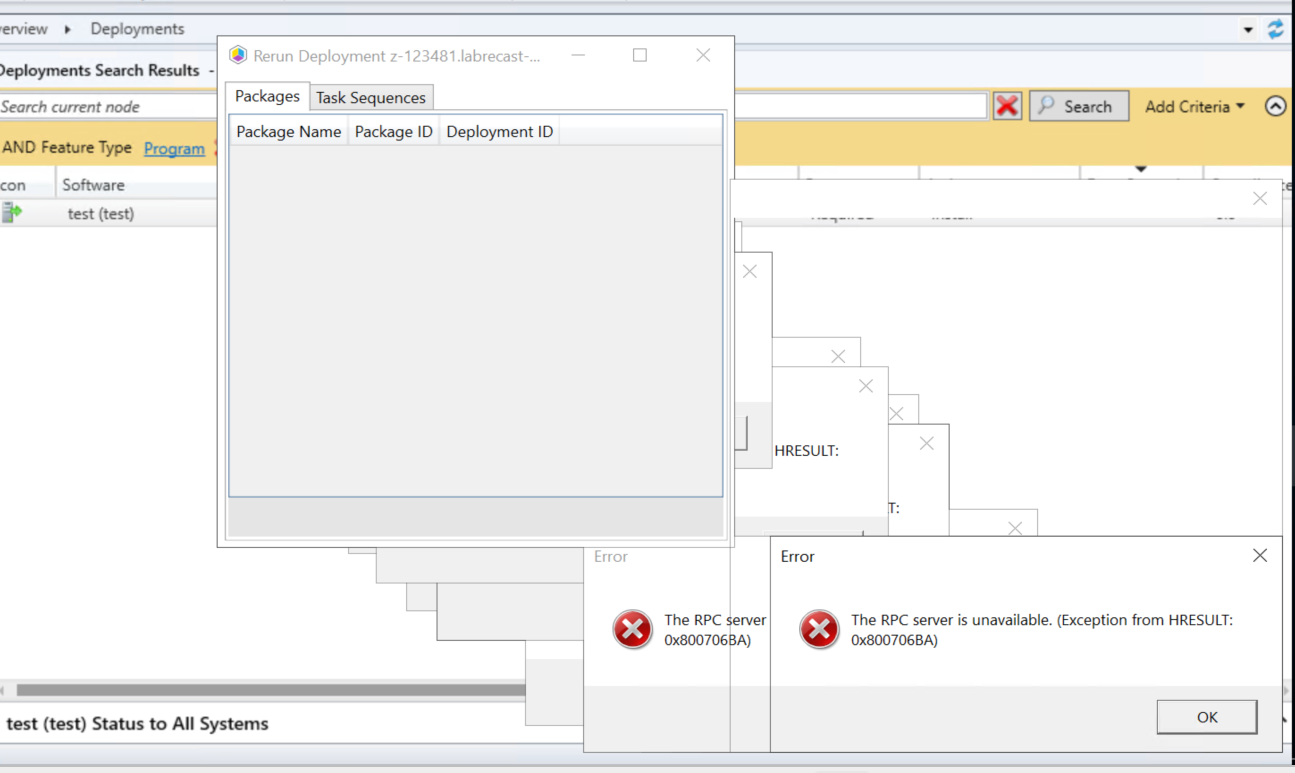The image size is (1295, 773).
Task: Click the breadcrumb arrow before Deployments
Action: click(68, 29)
